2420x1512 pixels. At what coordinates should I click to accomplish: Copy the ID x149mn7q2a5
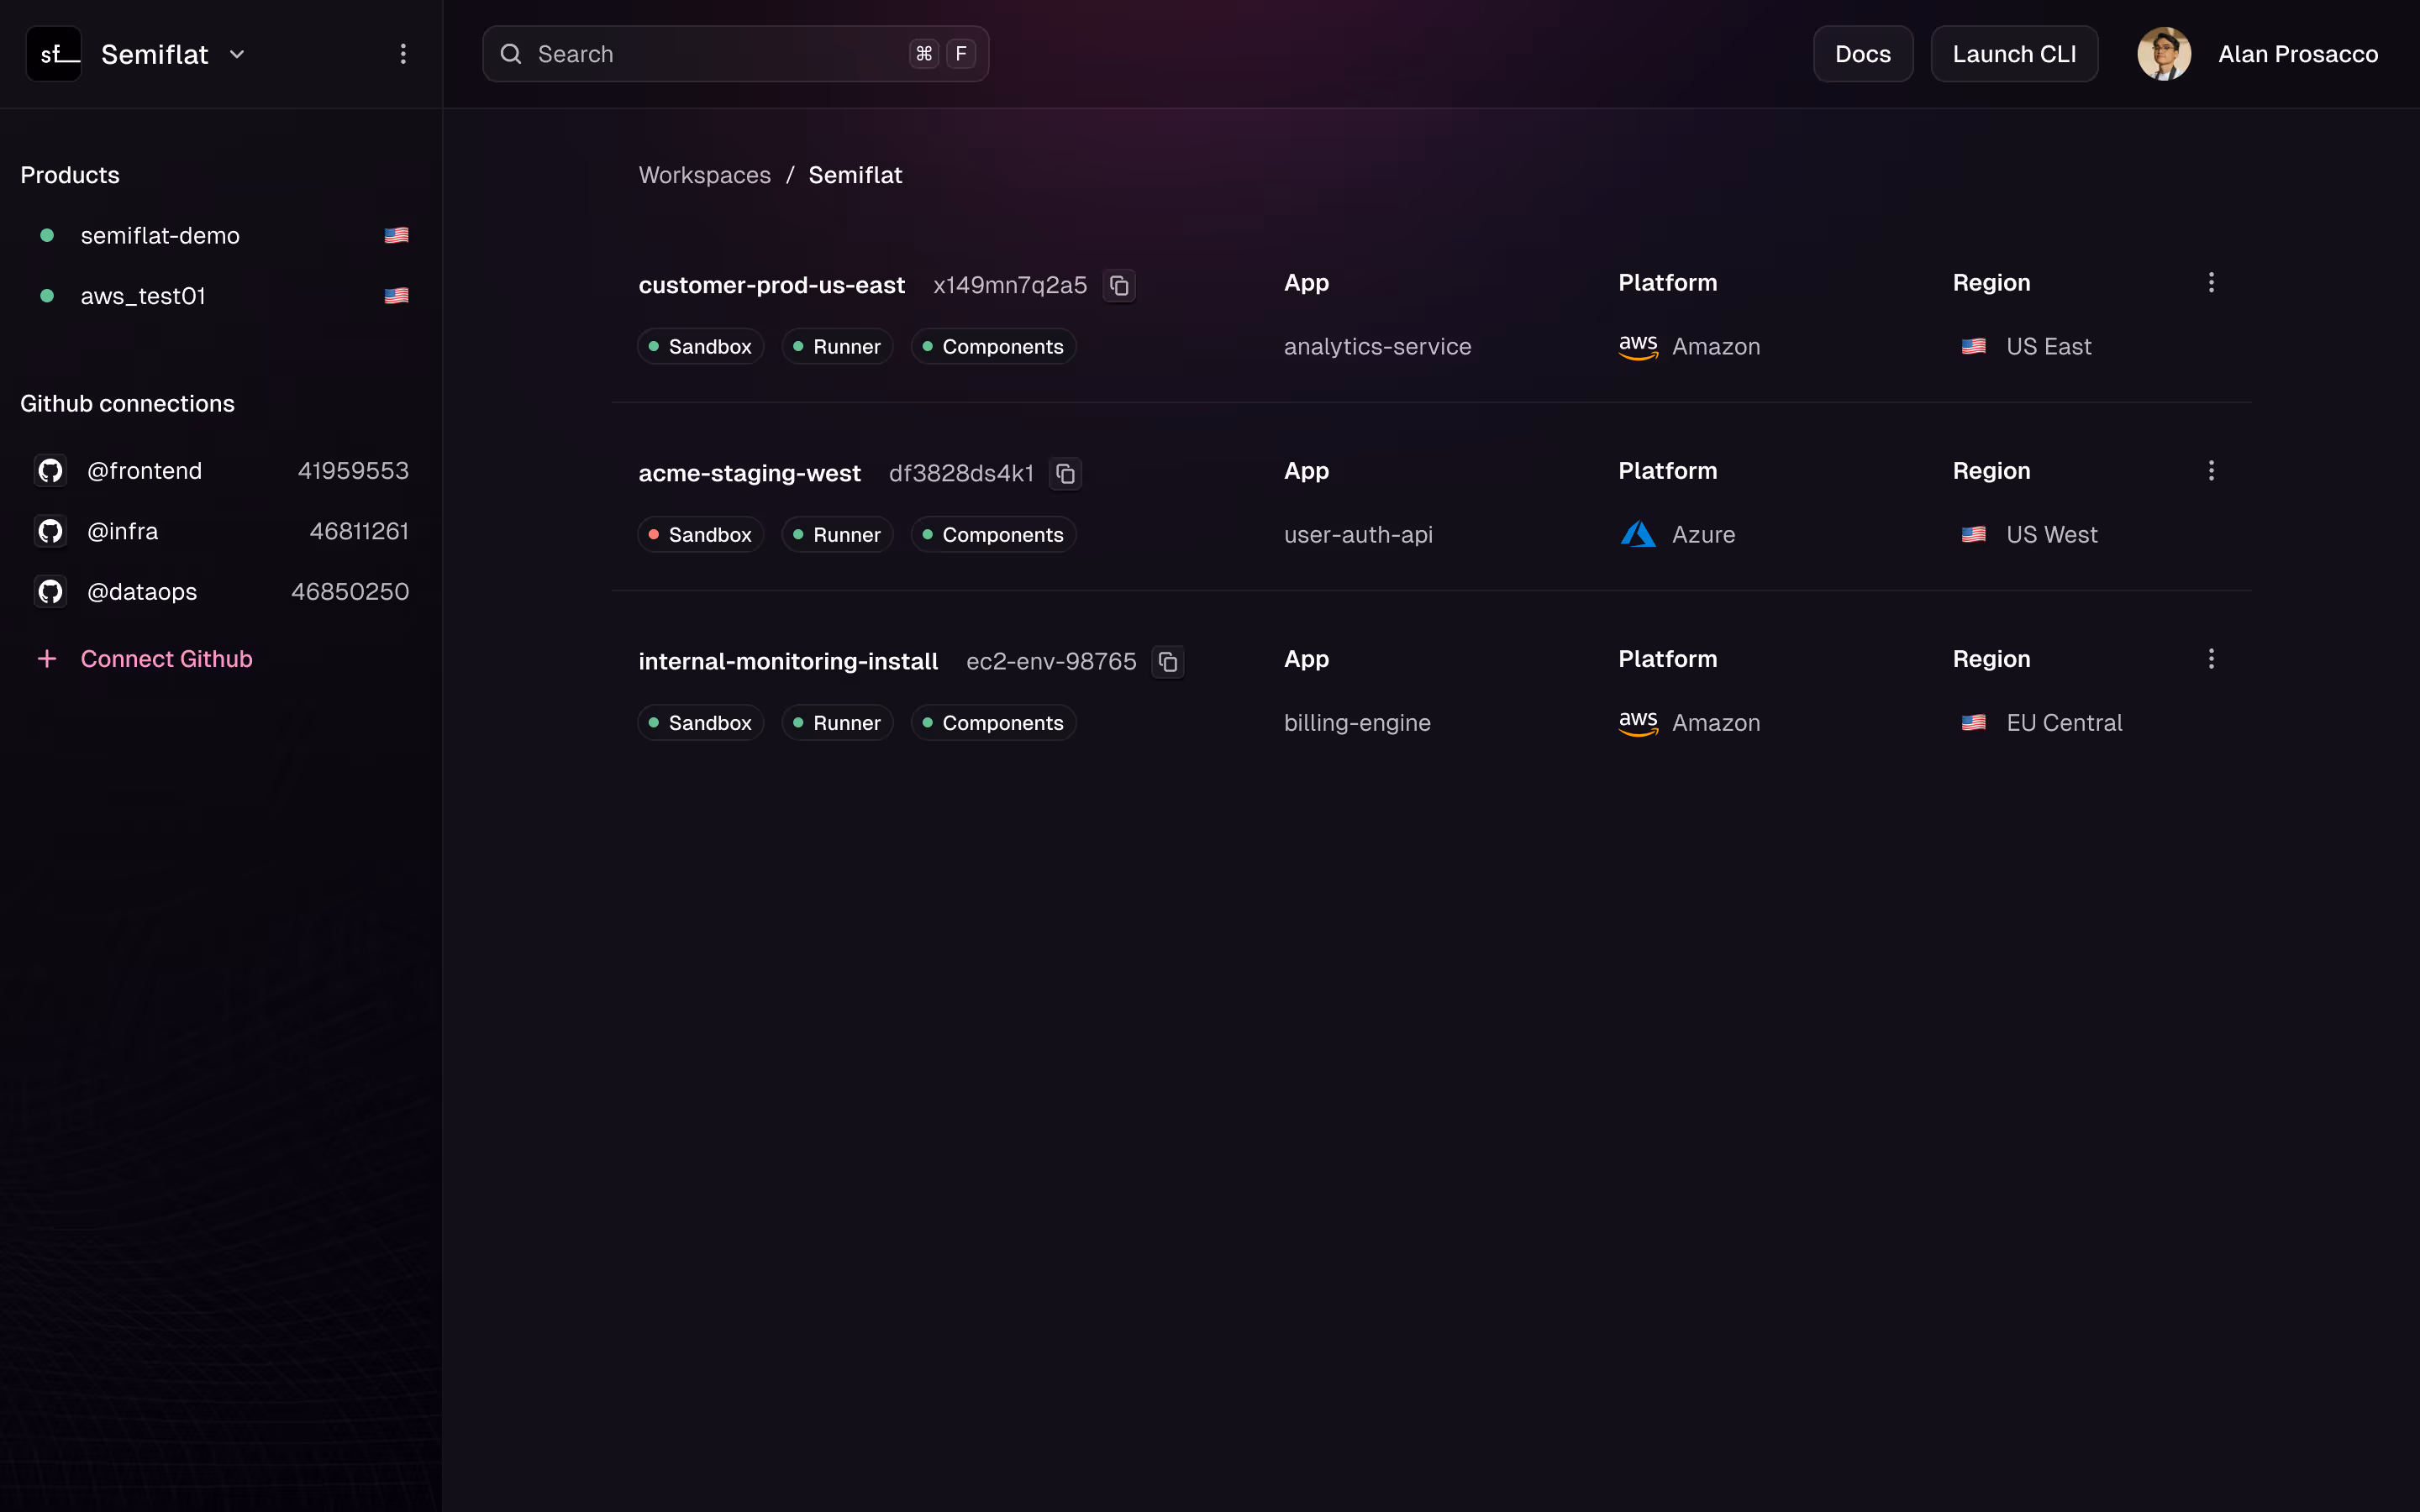[1119, 286]
